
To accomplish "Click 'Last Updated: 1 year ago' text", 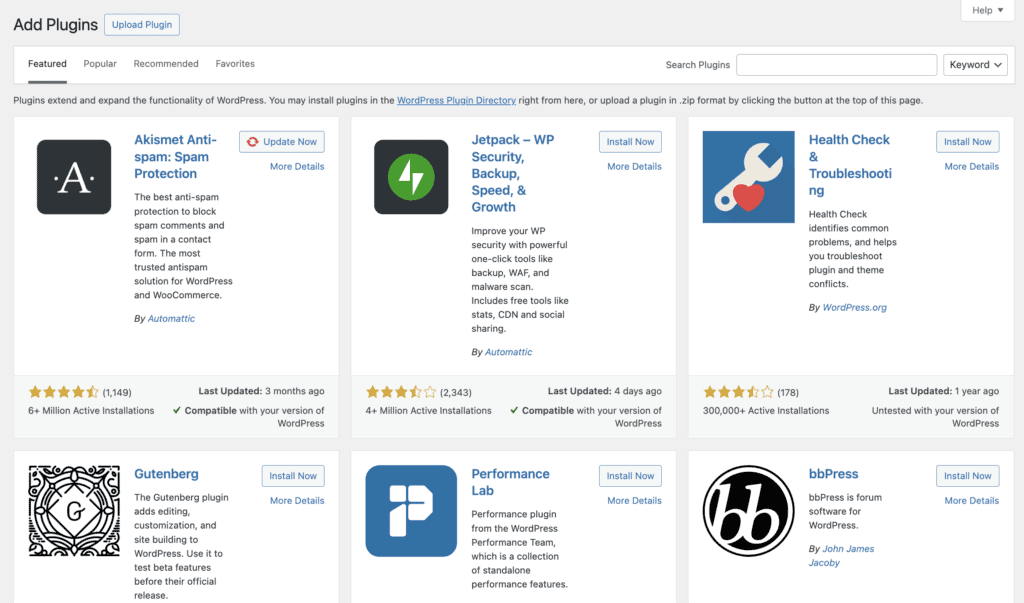I will coord(944,391).
